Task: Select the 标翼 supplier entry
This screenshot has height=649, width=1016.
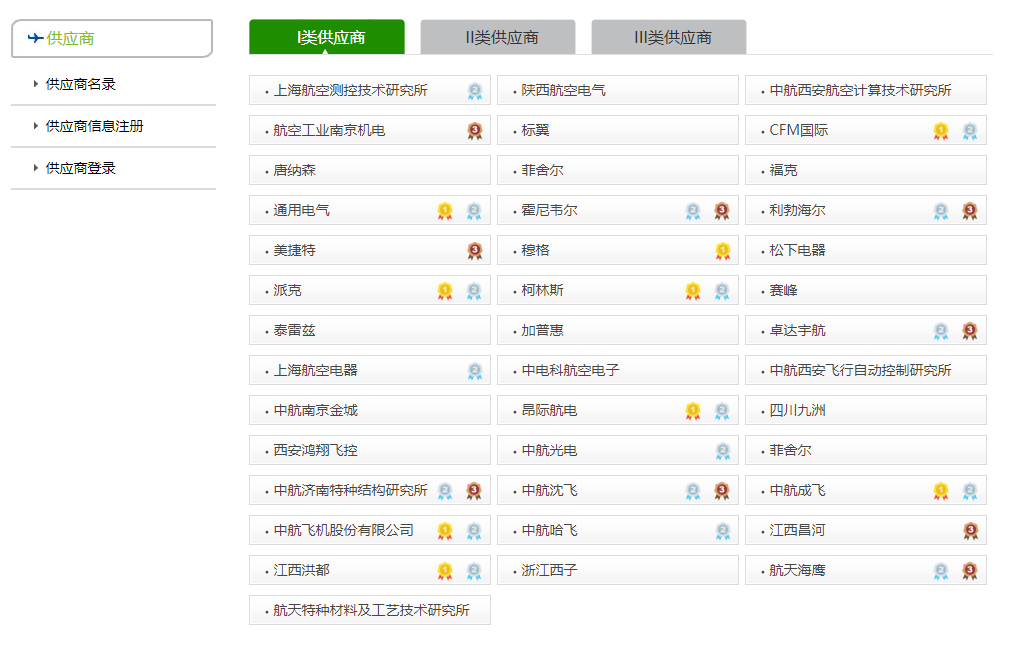Action: click(x=618, y=130)
